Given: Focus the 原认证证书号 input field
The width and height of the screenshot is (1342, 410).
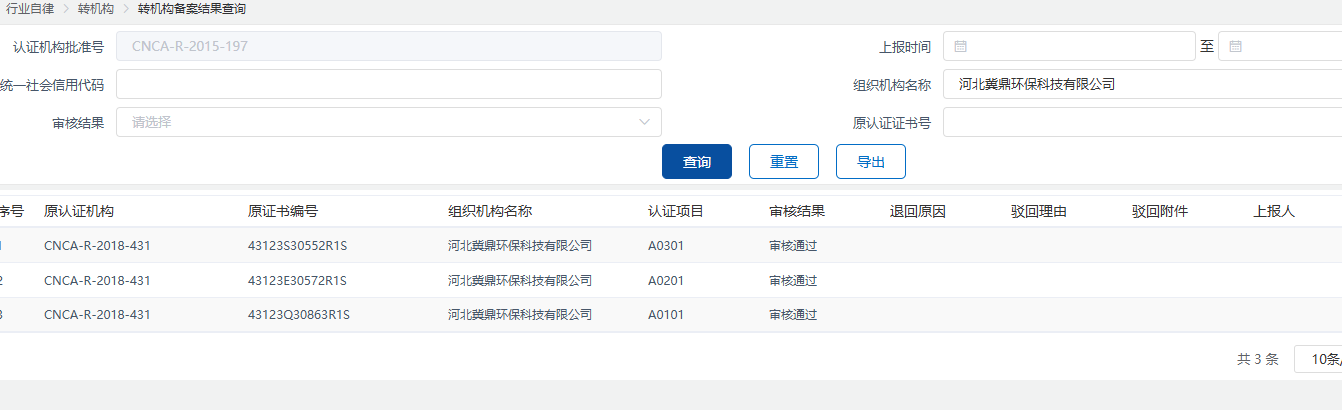Looking at the screenshot, I should [1140, 123].
